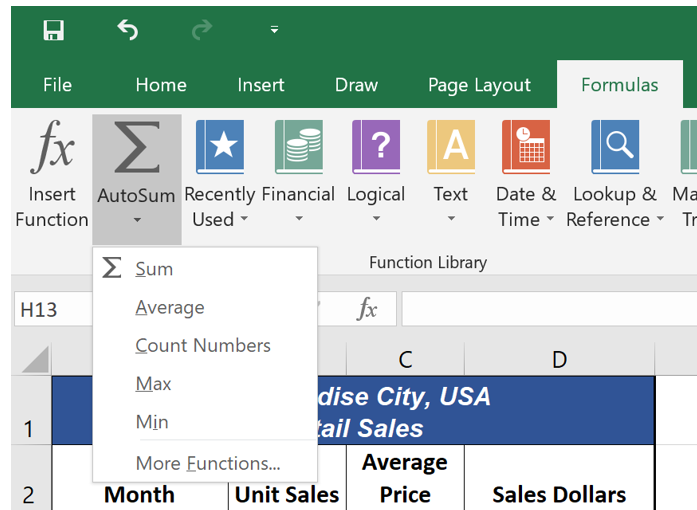
Task: Open the File tab
Action: pyautogui.click(x=57, y=84)
